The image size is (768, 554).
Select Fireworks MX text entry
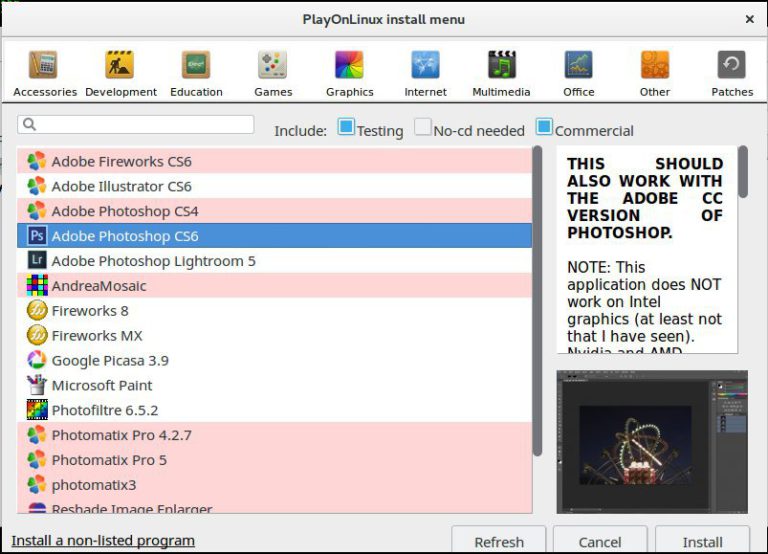[97, 336]
